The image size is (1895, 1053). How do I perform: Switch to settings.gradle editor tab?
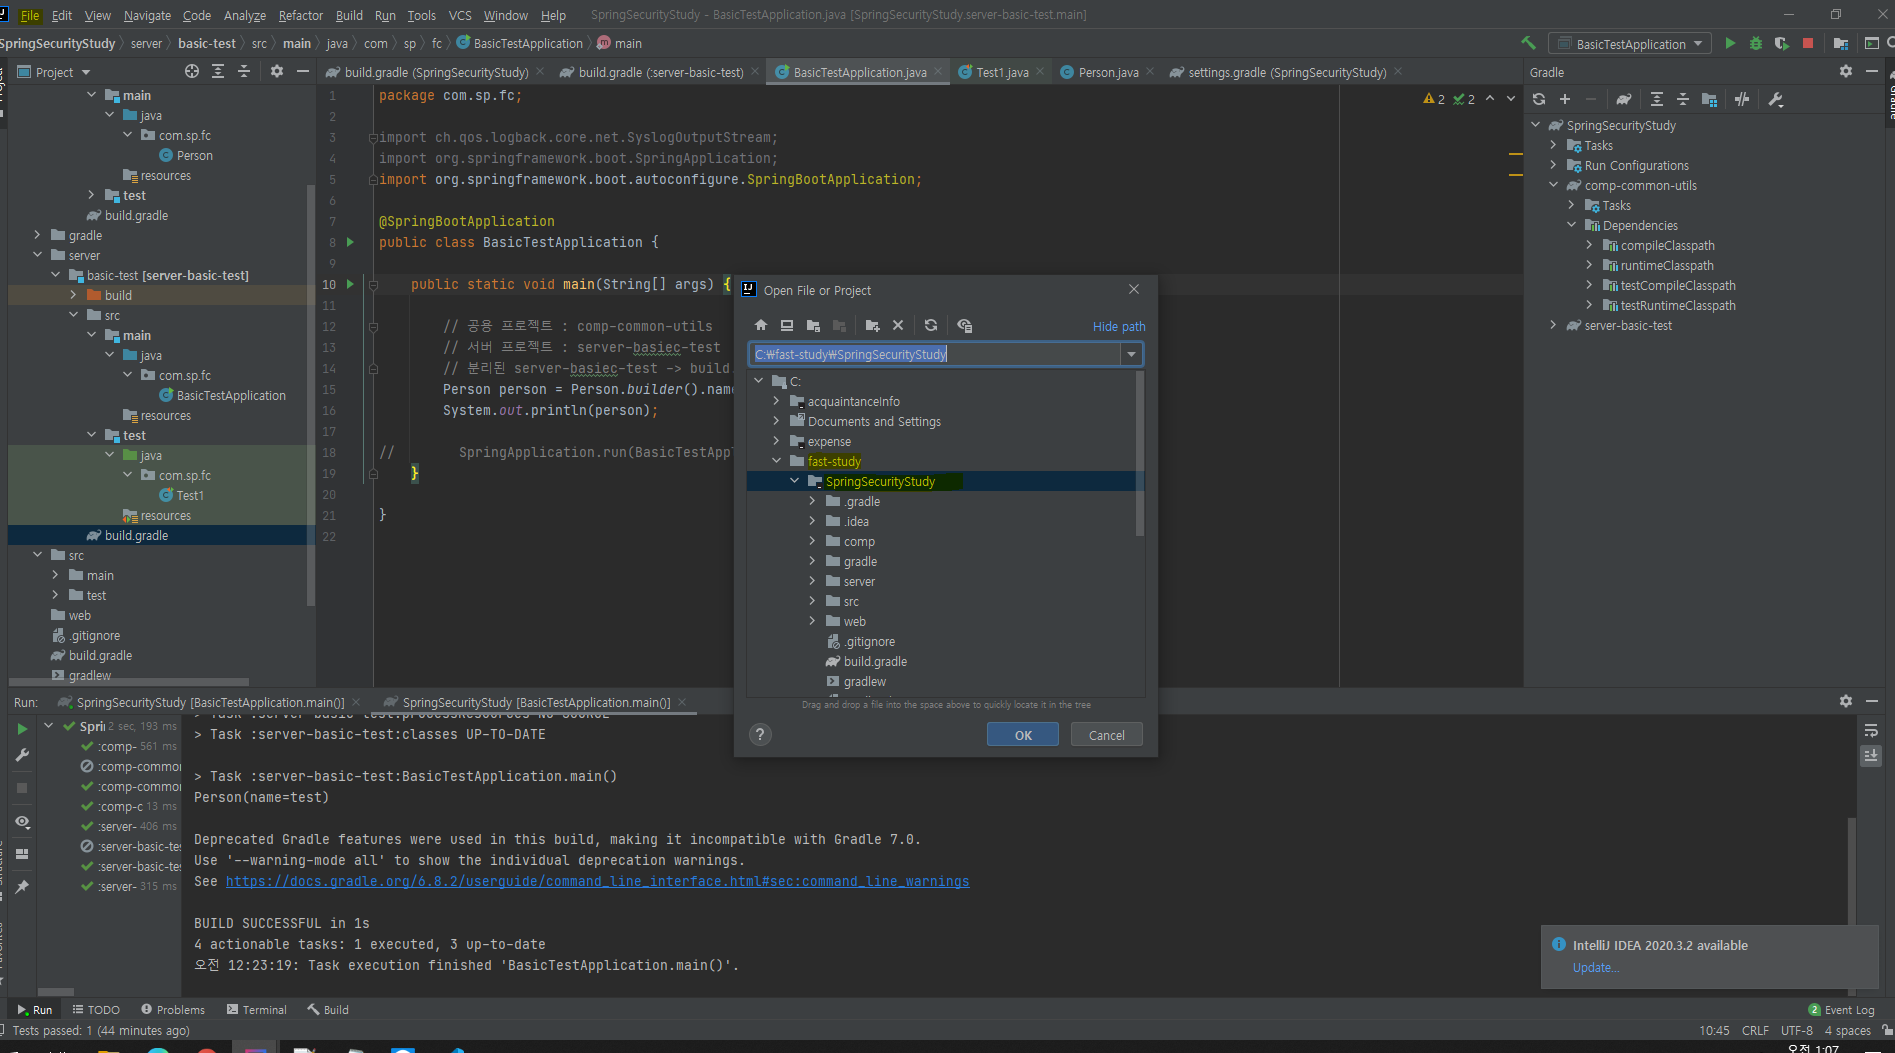1285,72
